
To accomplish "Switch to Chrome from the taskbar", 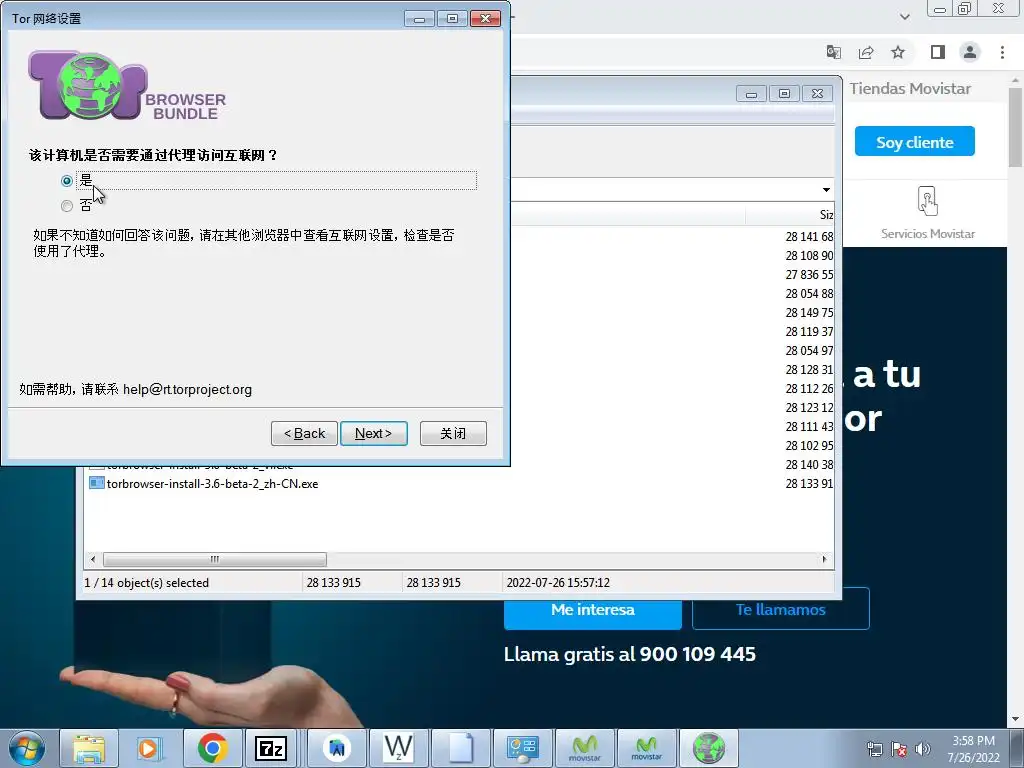I will coord(212,748).
